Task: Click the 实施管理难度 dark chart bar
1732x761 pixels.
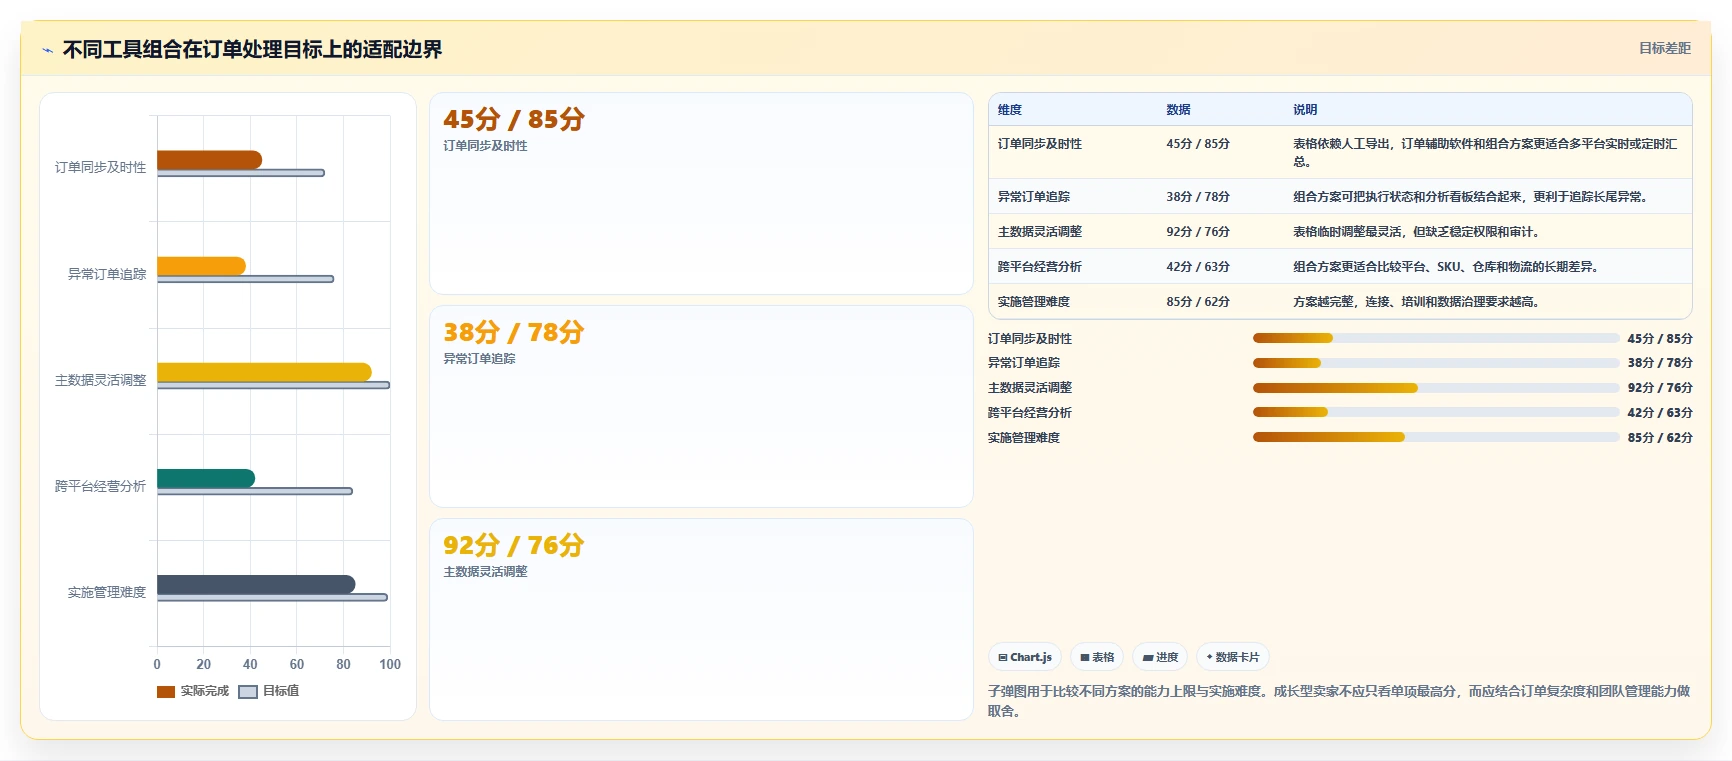Action: coord(256,584)
